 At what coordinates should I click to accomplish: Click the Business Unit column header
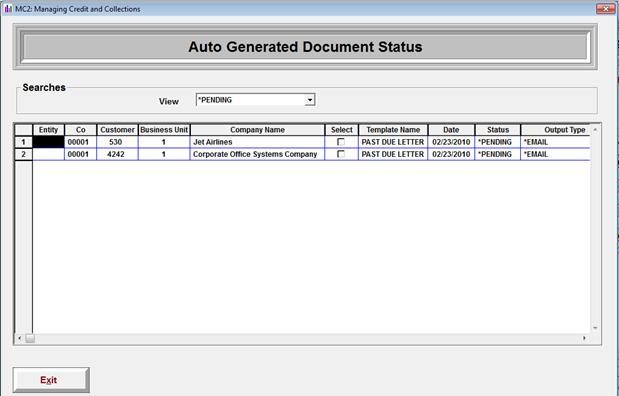pos(164,130)
